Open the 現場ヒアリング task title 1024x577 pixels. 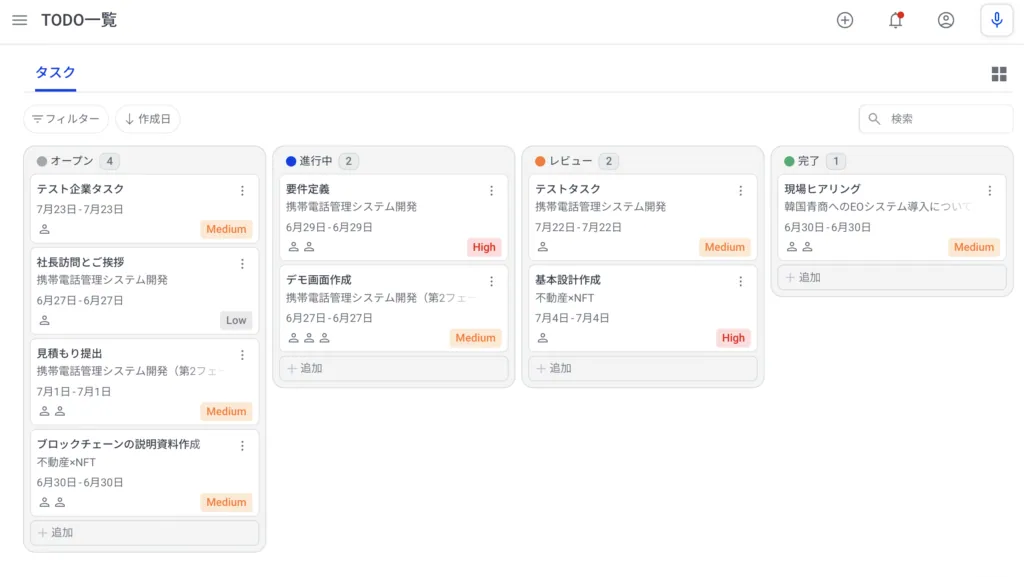[822, 189]
